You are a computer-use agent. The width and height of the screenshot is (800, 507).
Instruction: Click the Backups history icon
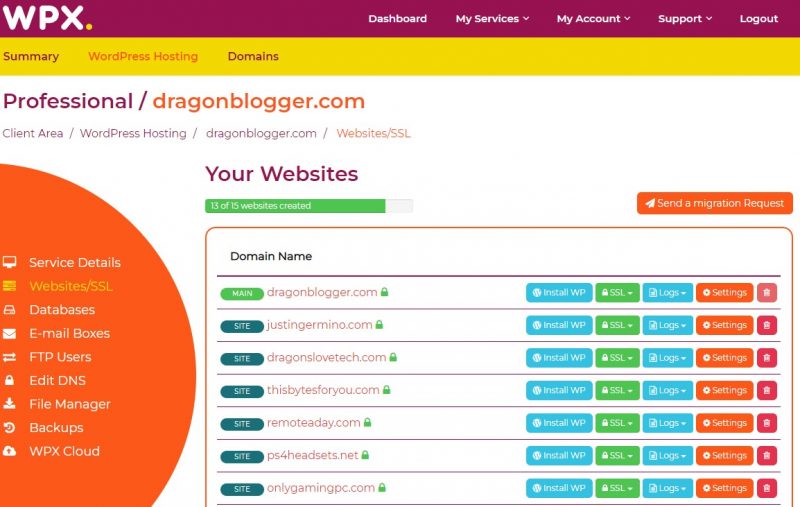[x=9, y=427]
